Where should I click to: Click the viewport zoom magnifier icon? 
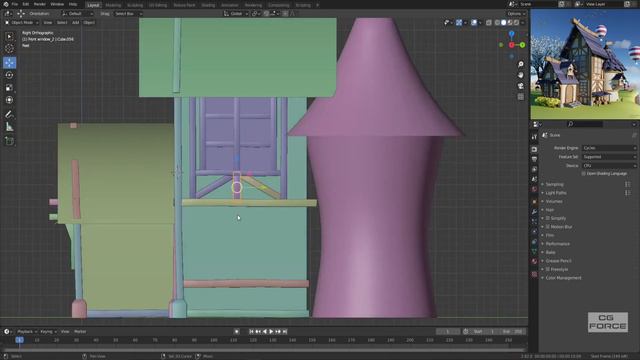tap(520, 64)
